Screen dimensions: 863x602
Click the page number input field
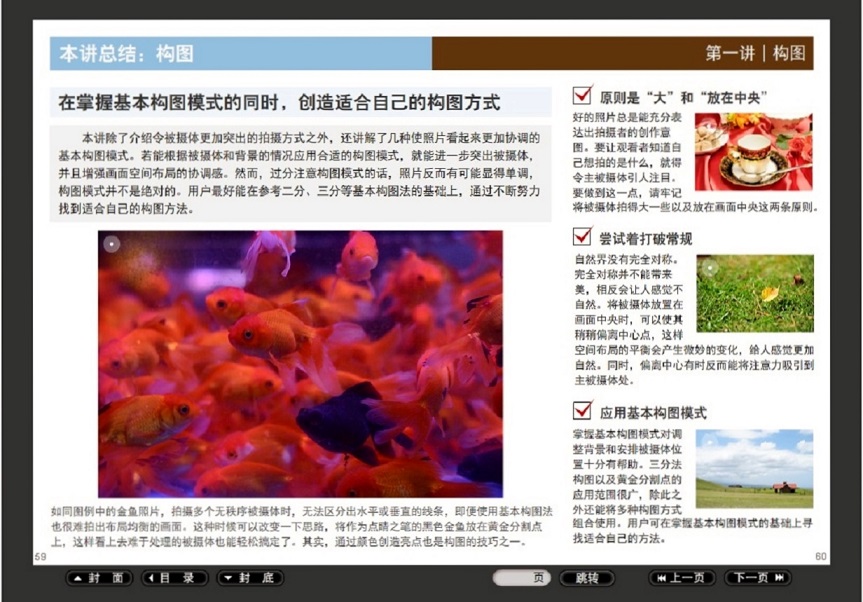(520, 578)
